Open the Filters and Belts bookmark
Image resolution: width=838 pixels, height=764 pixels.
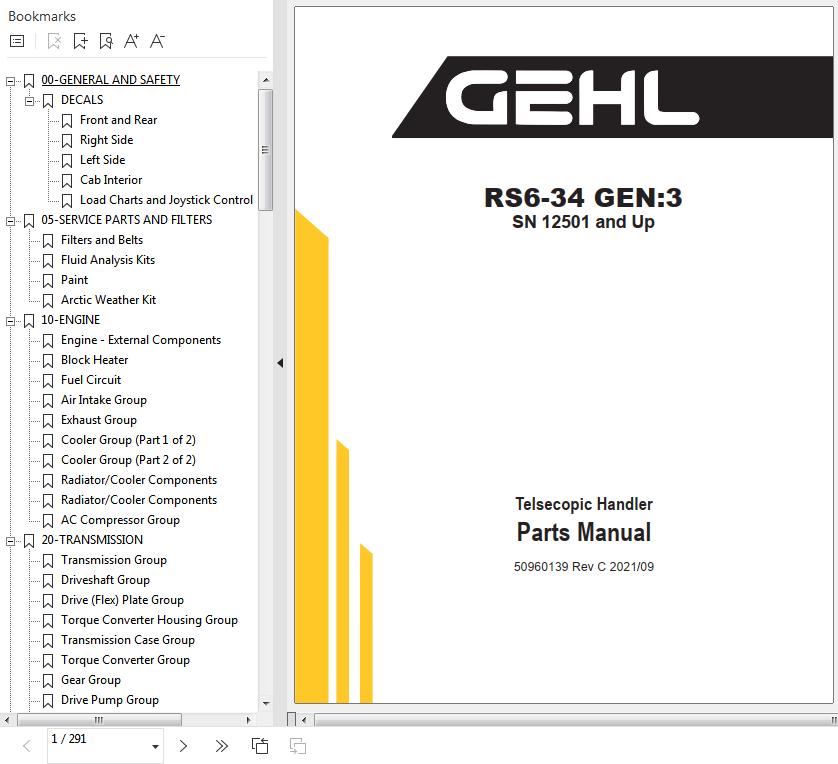coord(102,240)
